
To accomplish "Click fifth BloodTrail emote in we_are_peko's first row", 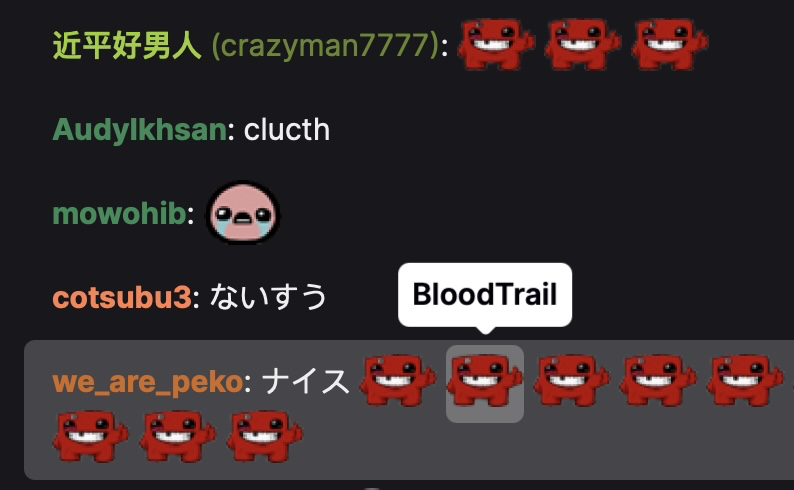I will tap(745, 380).
